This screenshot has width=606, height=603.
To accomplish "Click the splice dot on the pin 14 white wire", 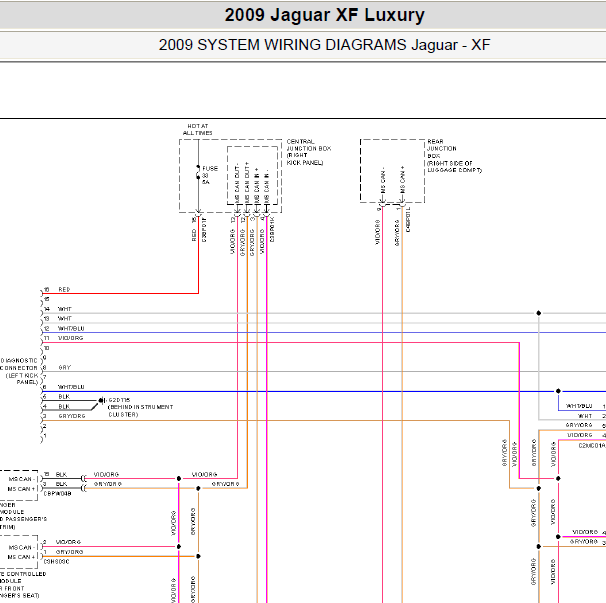I will (539, 313).
